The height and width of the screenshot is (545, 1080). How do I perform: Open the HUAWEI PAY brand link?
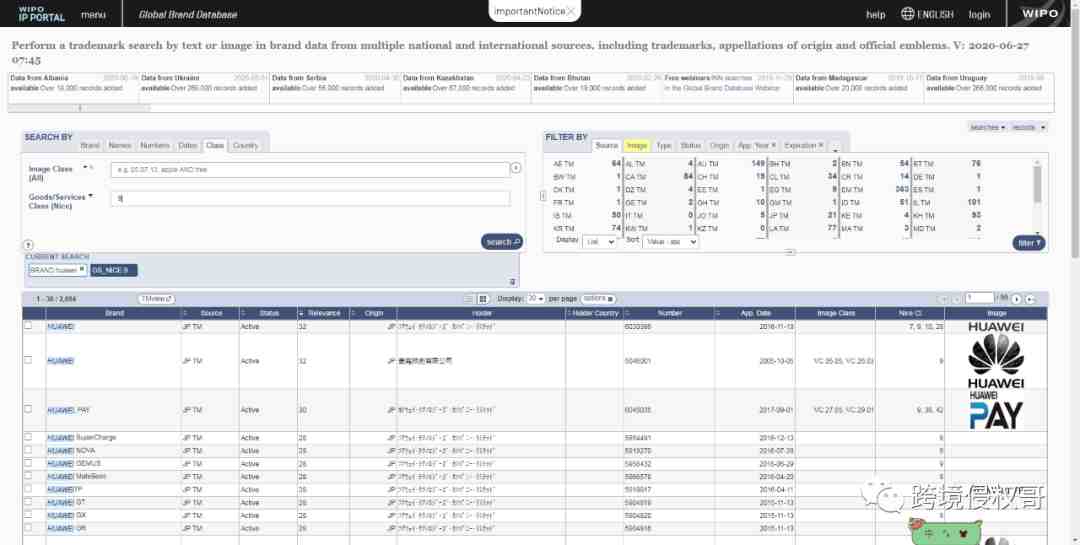[68, 411]
